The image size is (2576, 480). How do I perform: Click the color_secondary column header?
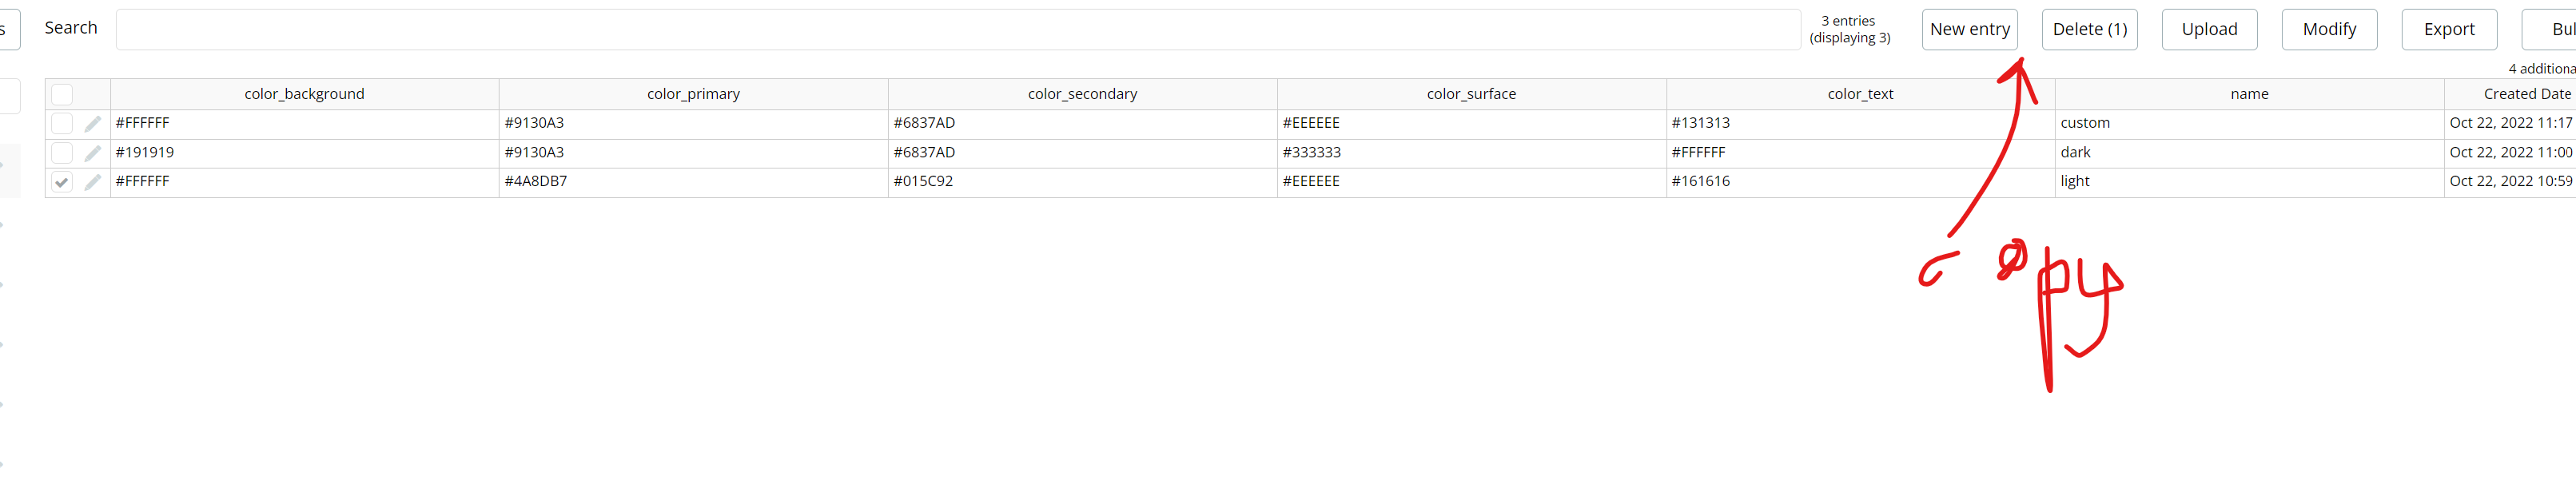coord(1082,94)
